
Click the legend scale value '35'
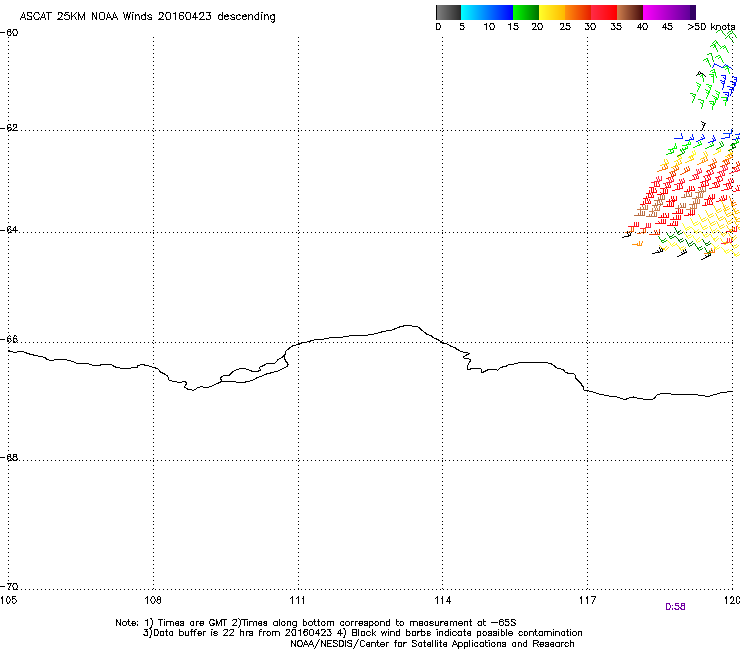coord(616,27)
